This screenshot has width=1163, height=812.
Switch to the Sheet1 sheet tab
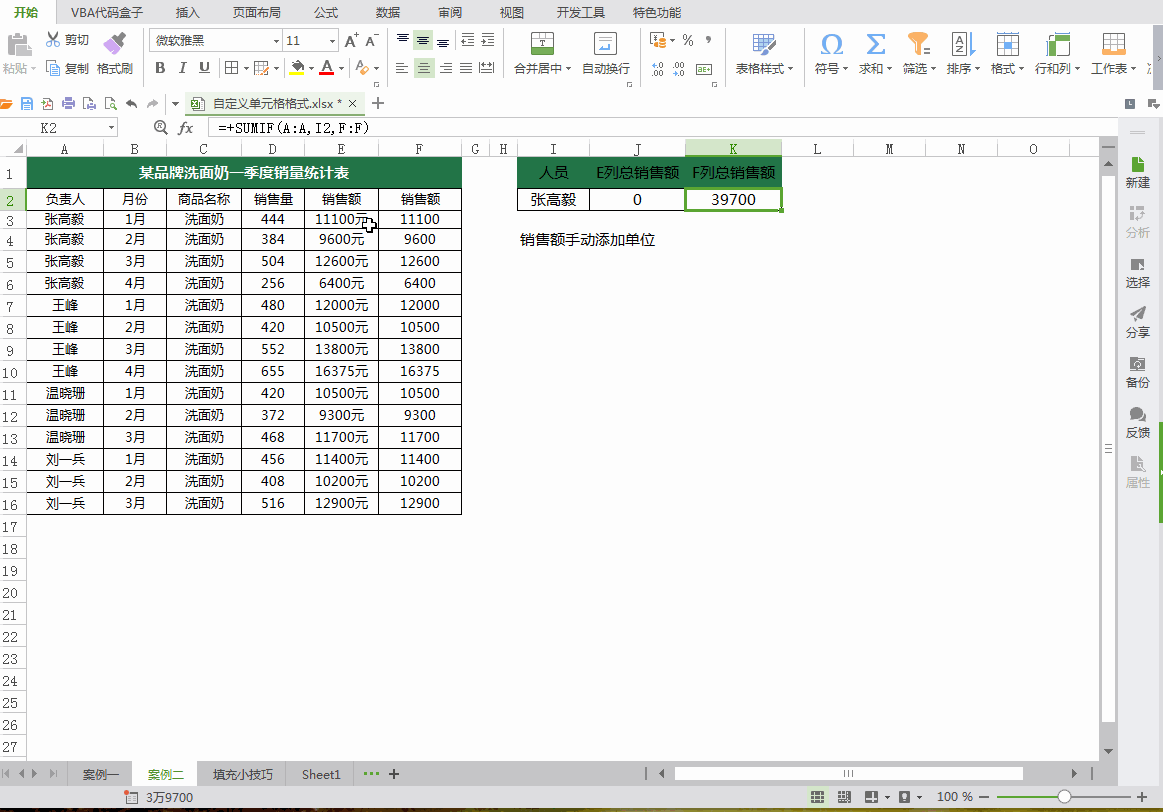pos(321,774)
